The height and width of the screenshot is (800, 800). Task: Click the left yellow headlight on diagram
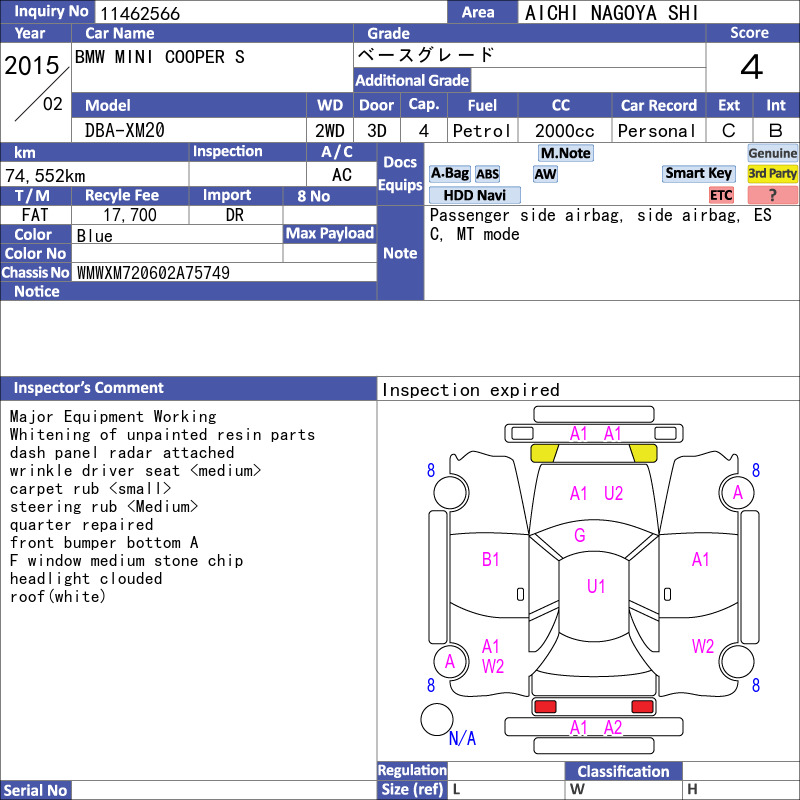tap(544, 453)
